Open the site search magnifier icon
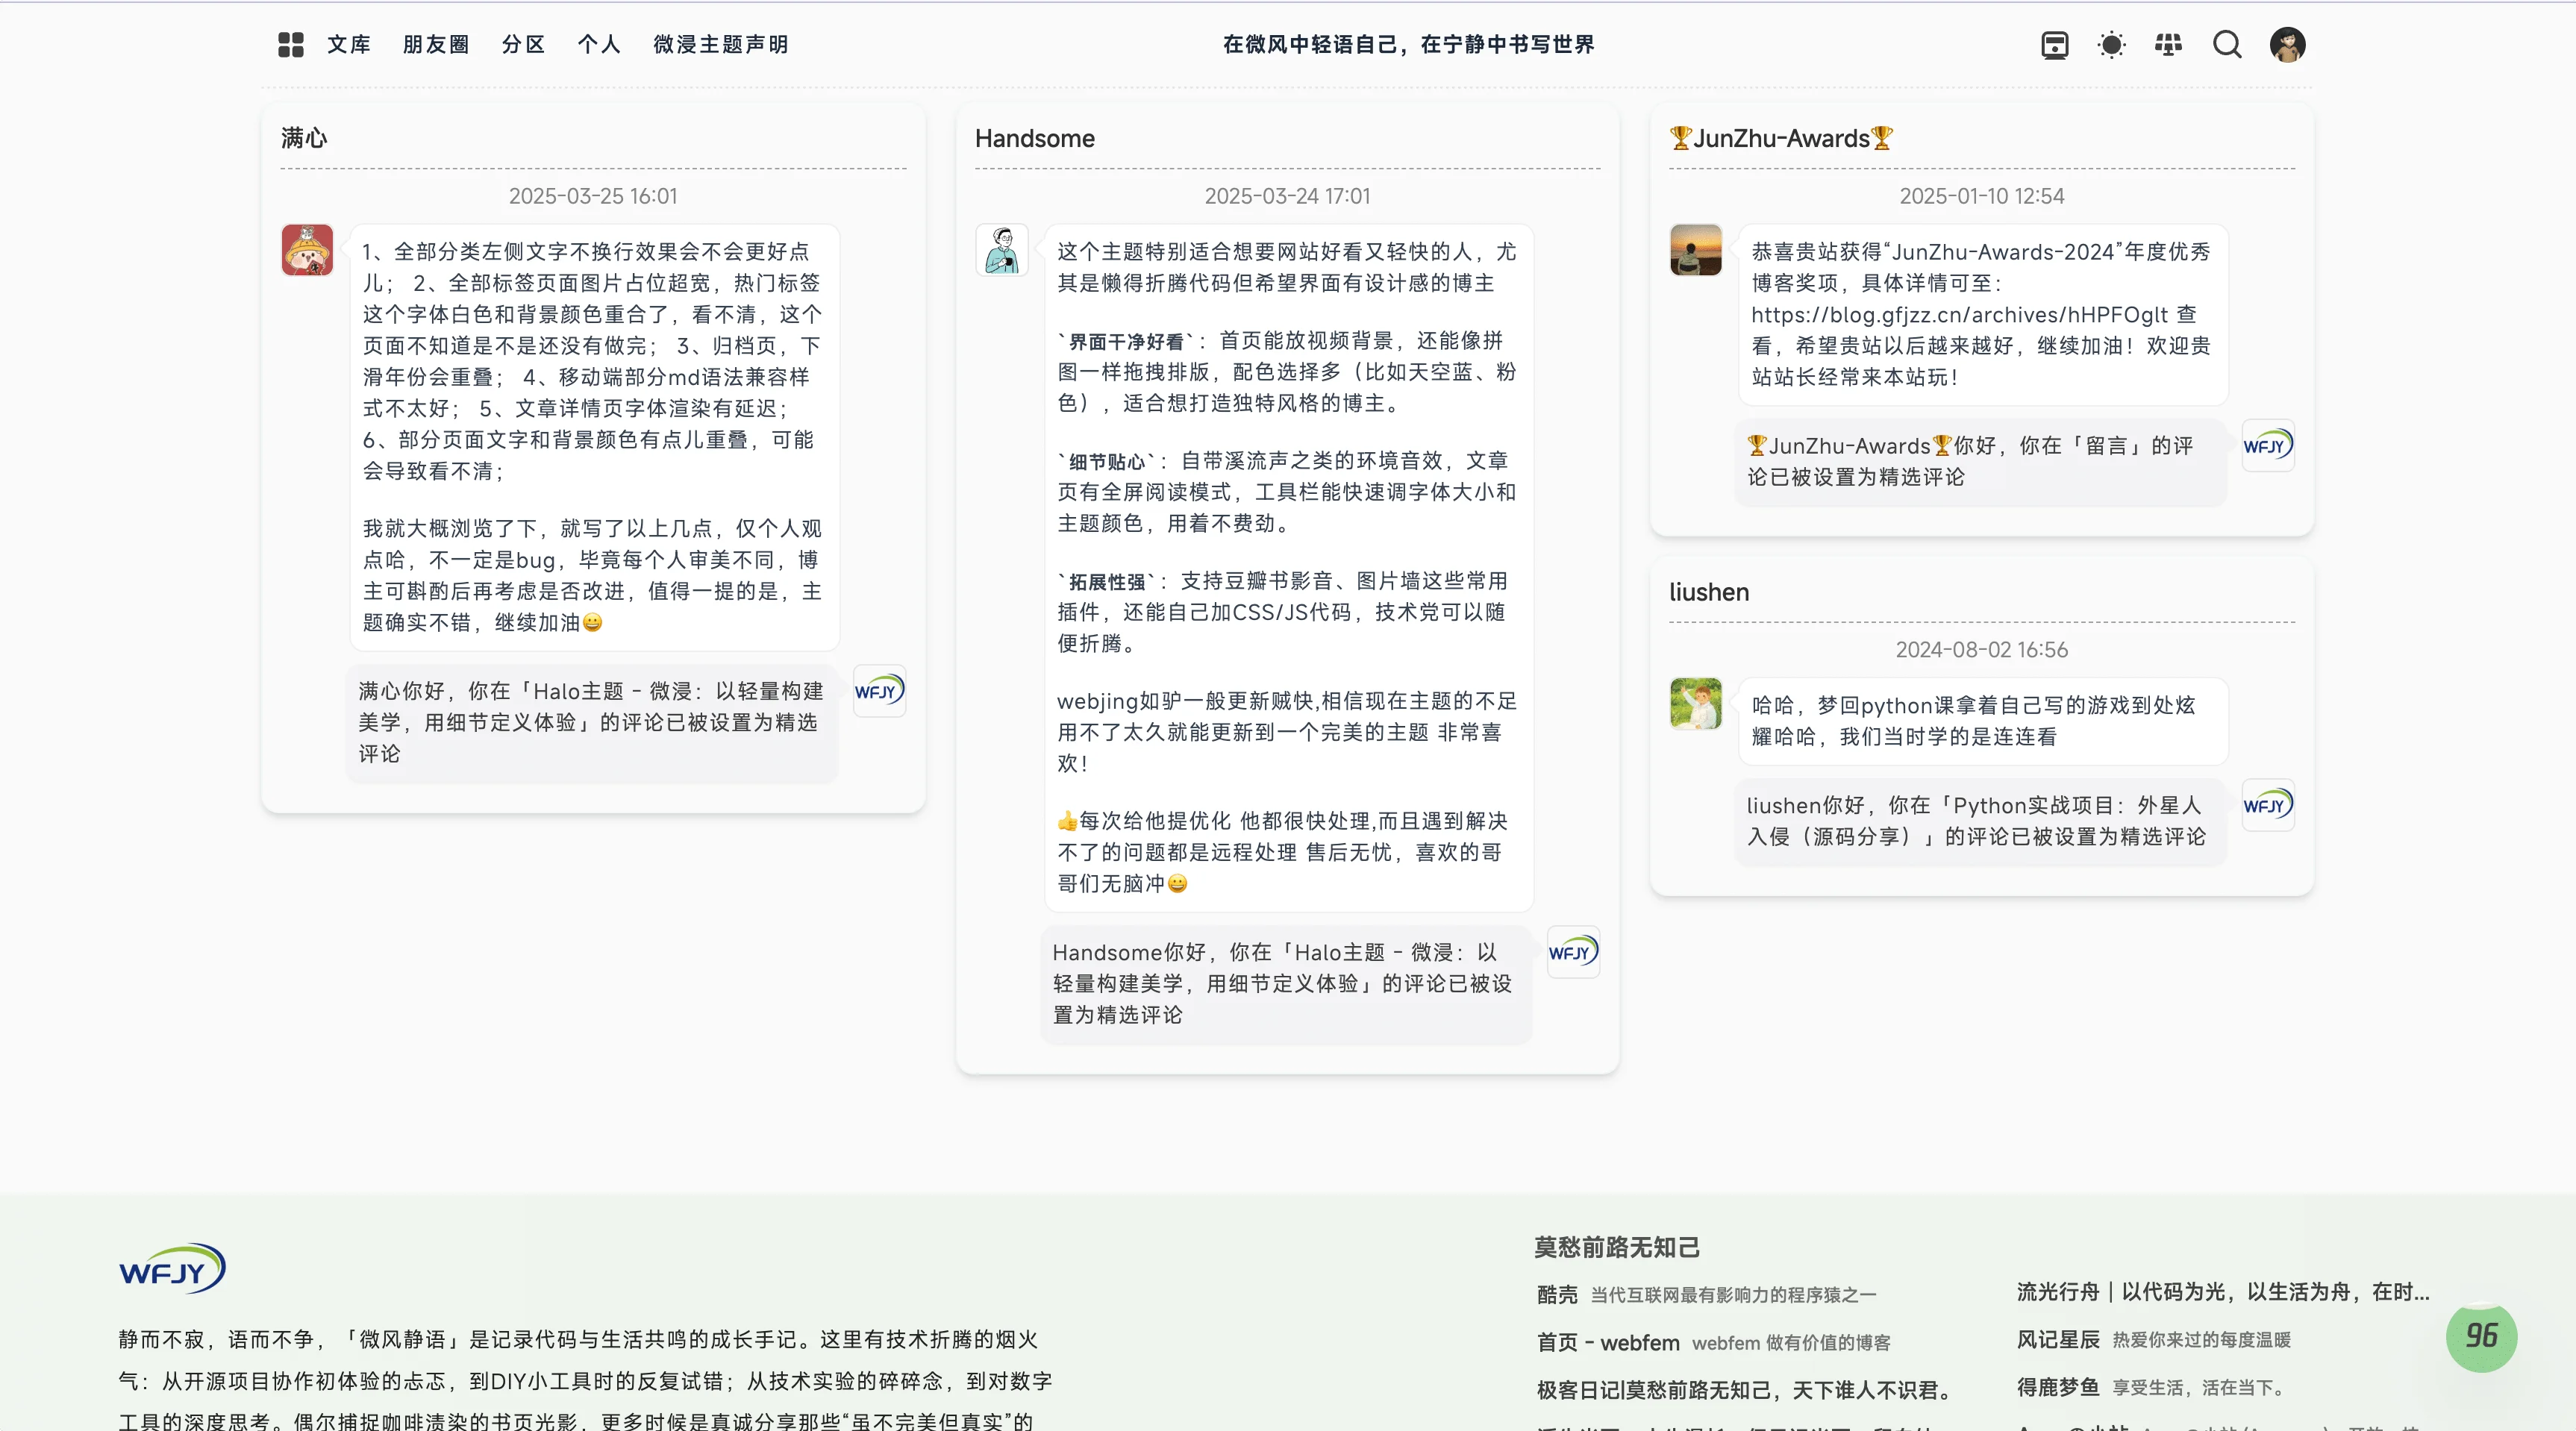Image resolution: width=2576 pixels, height=1431 pixels. tap(2227, 45)
